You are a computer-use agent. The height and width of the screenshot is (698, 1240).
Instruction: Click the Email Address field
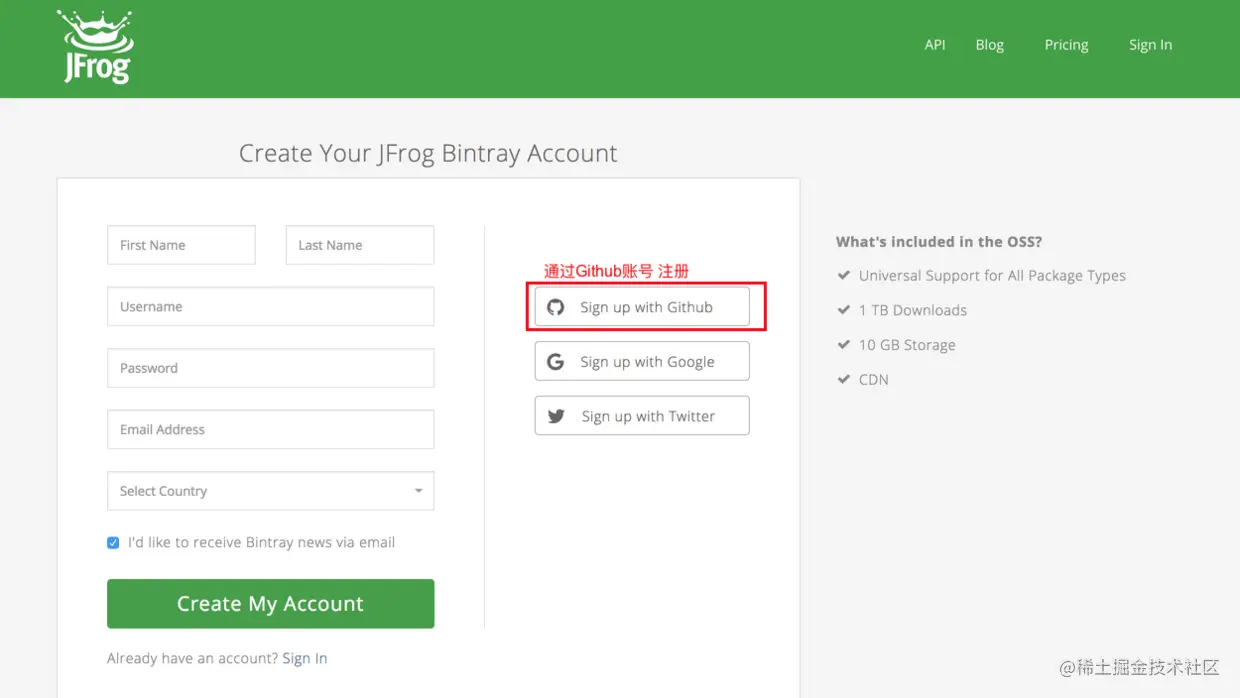270,430
